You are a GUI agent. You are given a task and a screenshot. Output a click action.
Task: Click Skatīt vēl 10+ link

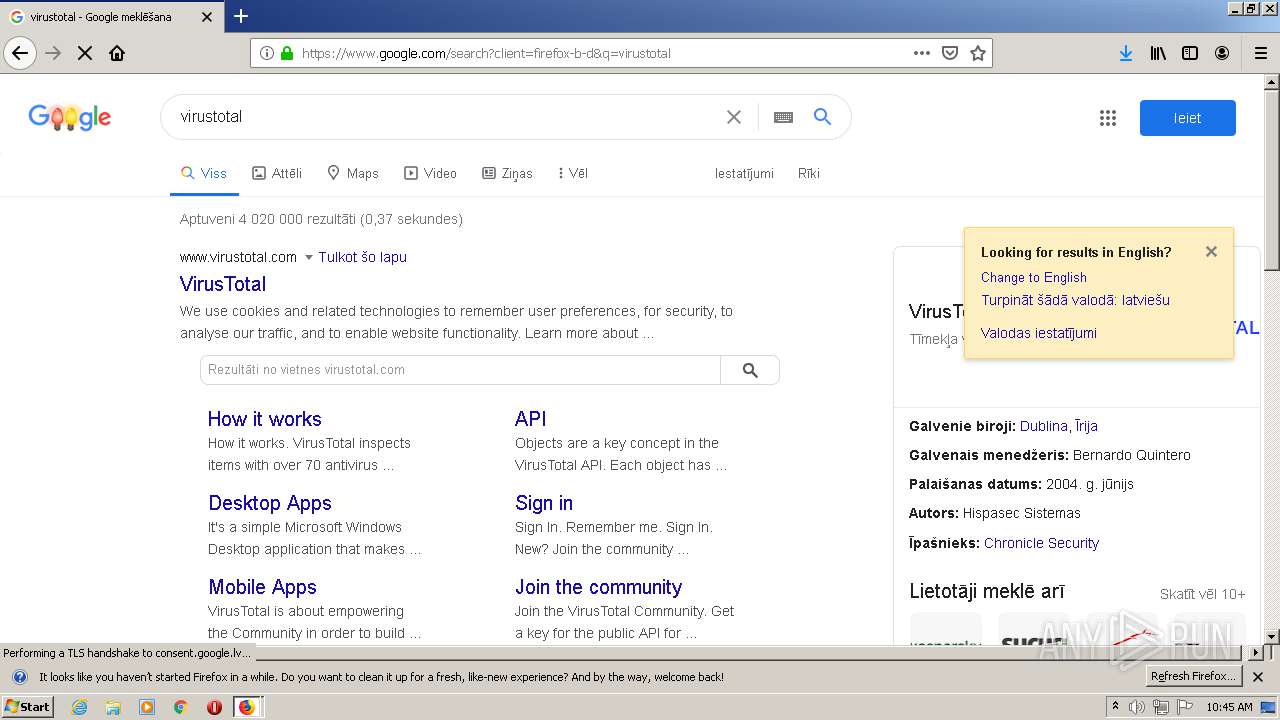pyautogui.click(x=1202, y=594)
